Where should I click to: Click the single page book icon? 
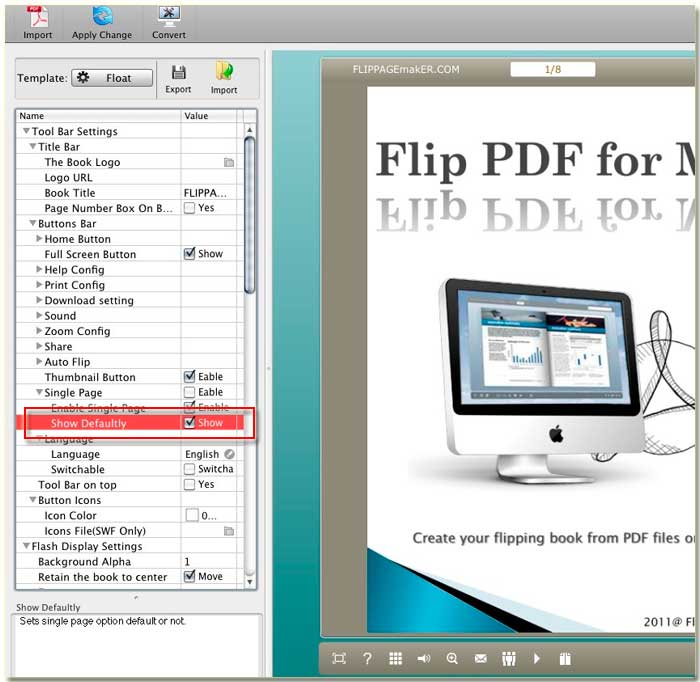pos(565,658)
